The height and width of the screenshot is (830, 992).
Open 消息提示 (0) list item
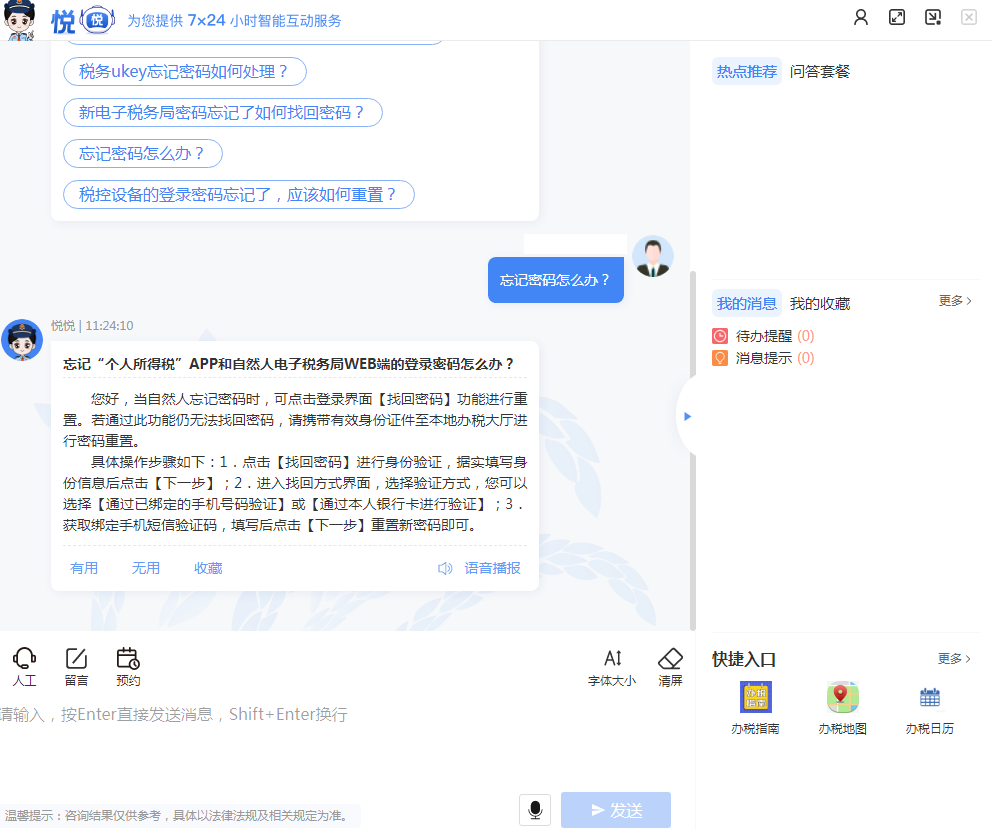pyautogui.click(x=764, y=358)
